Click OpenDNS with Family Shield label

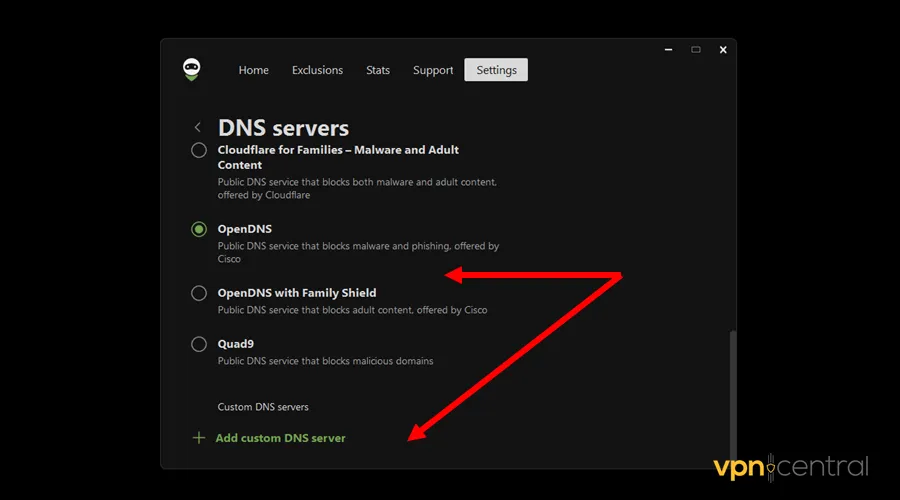[297, 293]
